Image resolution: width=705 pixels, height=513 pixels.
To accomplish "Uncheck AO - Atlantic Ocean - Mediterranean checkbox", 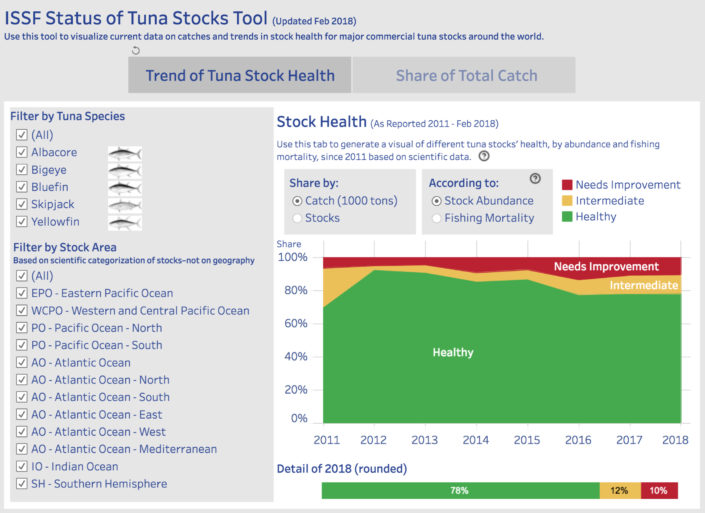I will 22,449.
